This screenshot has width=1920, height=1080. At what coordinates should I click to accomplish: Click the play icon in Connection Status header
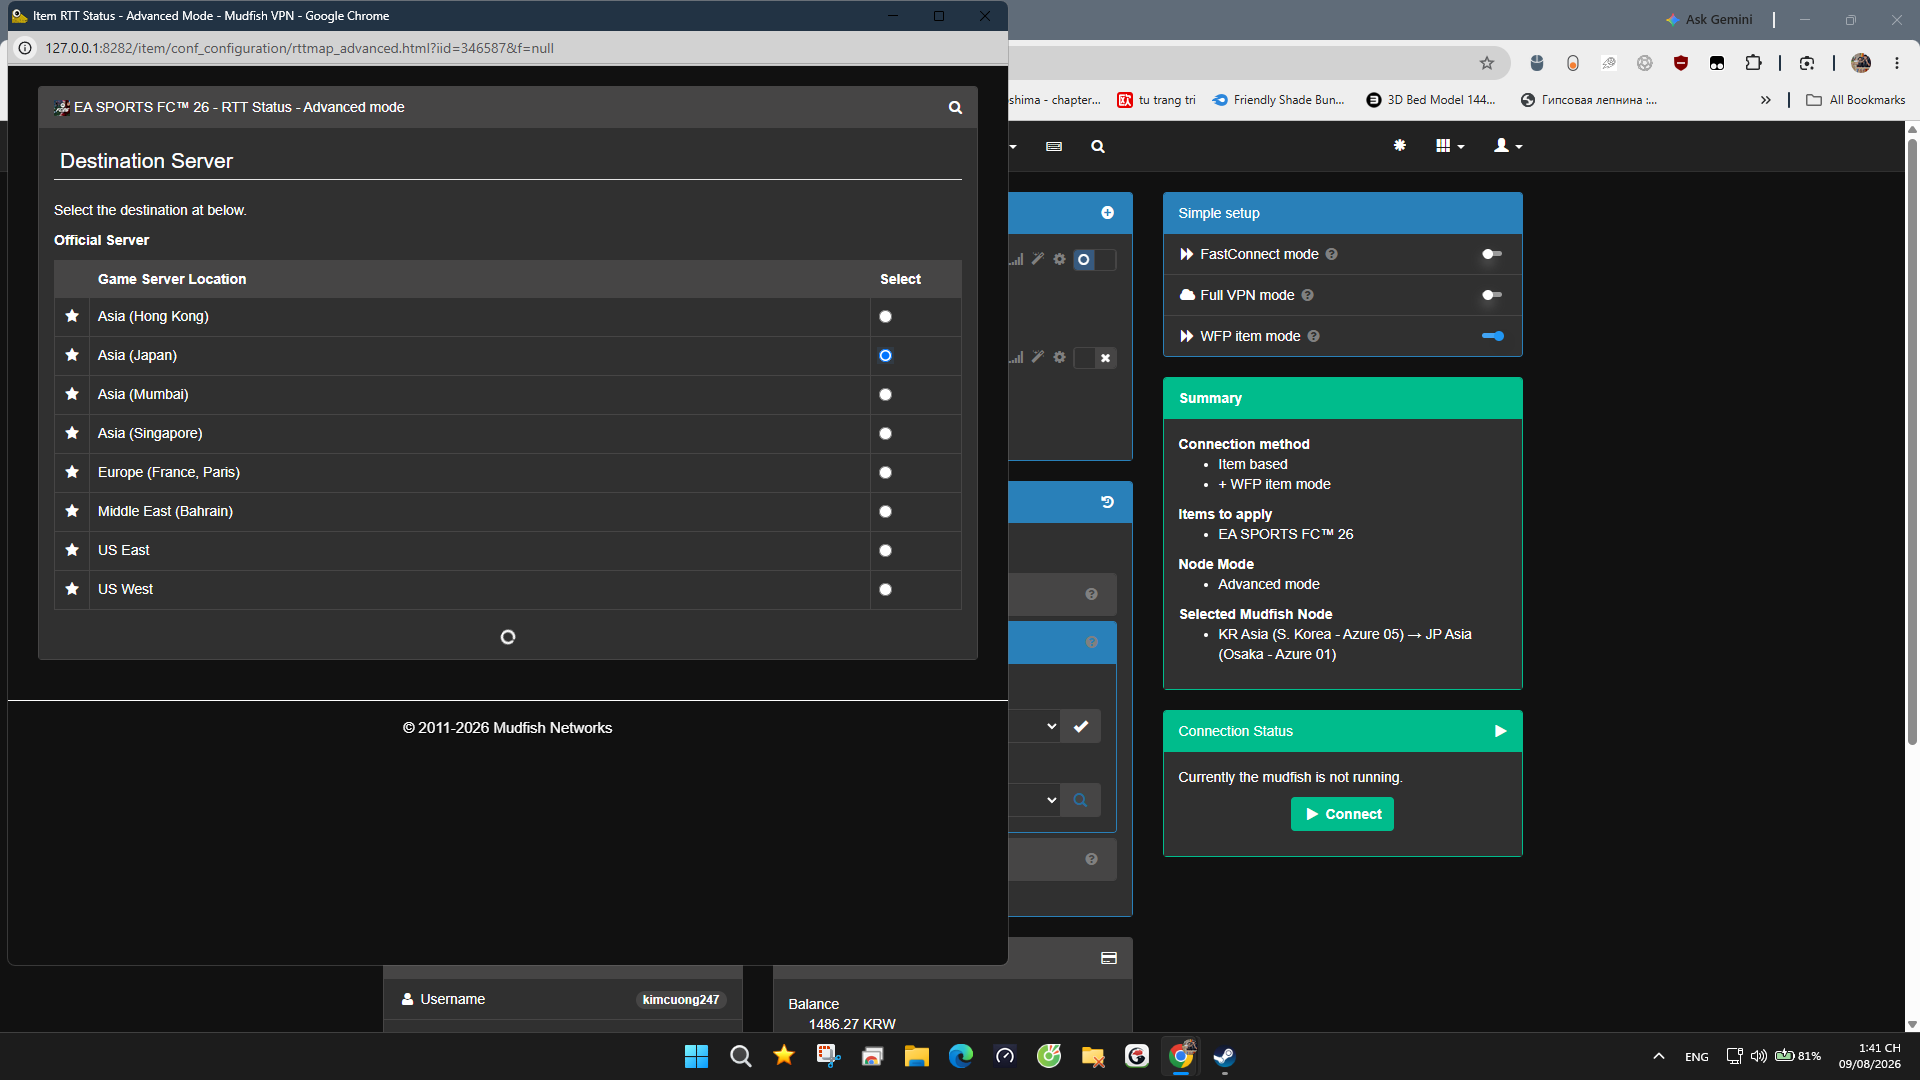coord(1500,731)
